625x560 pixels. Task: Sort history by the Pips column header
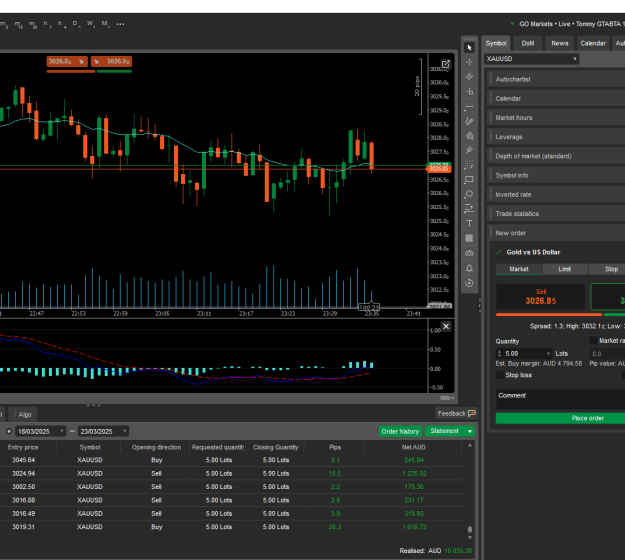click(x=335, y=447)
